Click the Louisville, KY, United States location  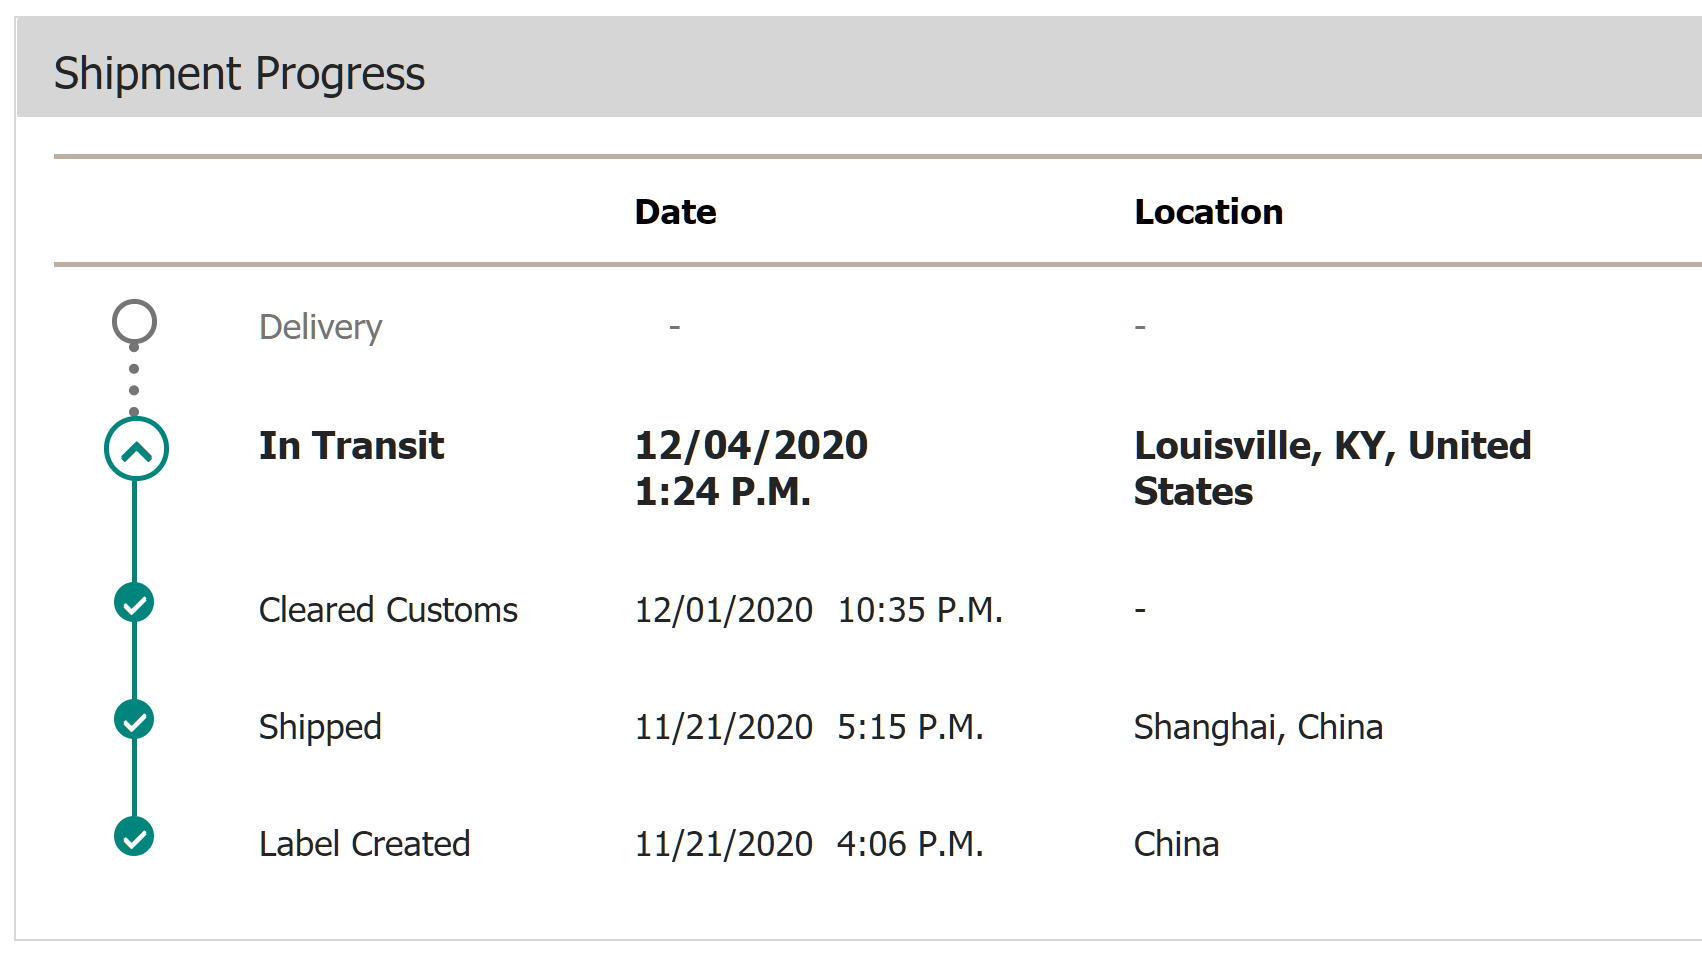pos(1332,469)
